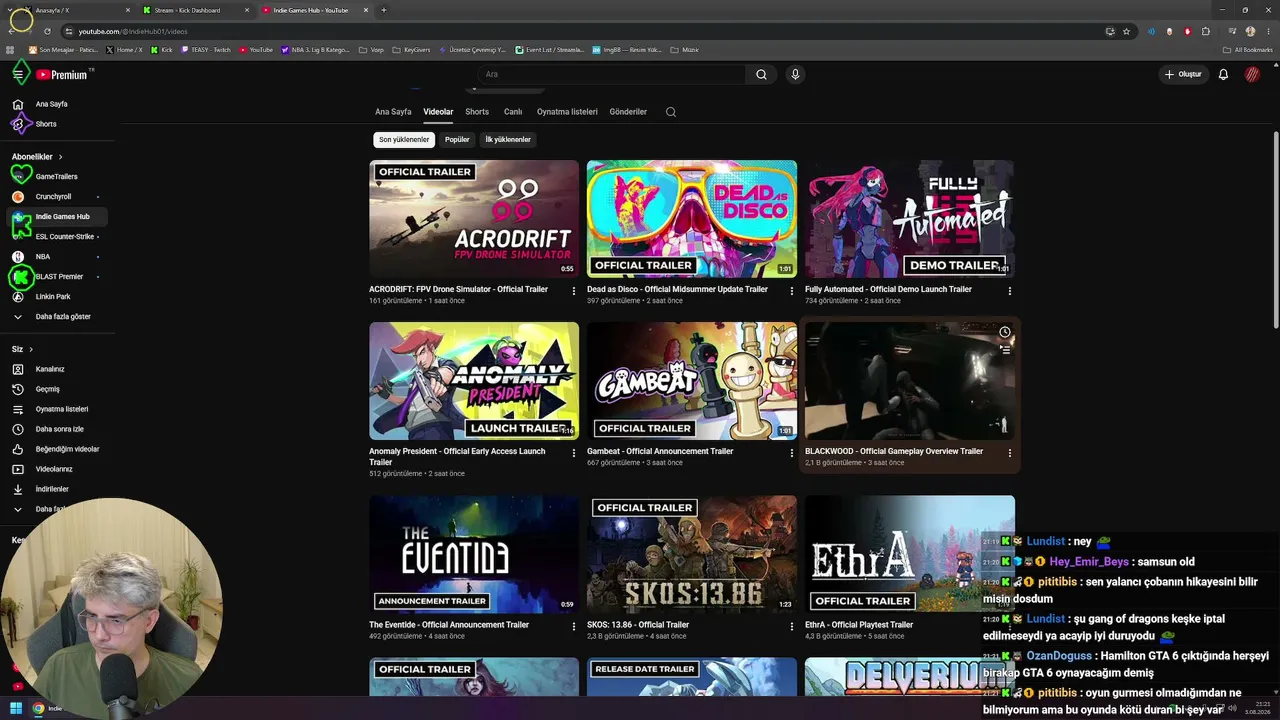Switch to the Gönderiler channel tab
The height and width of the screenshot is (720, 1280).
pos(628,112)
